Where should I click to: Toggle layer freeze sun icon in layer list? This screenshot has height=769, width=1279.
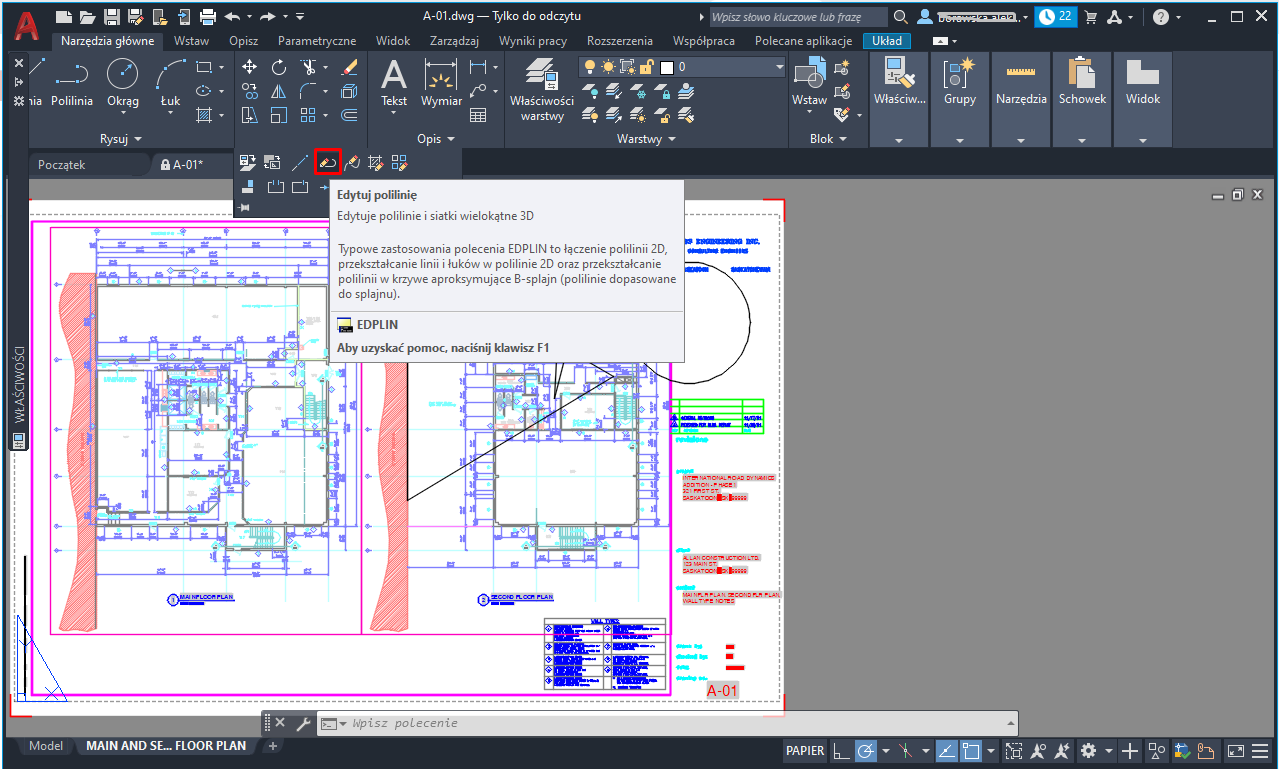point(608,67)
